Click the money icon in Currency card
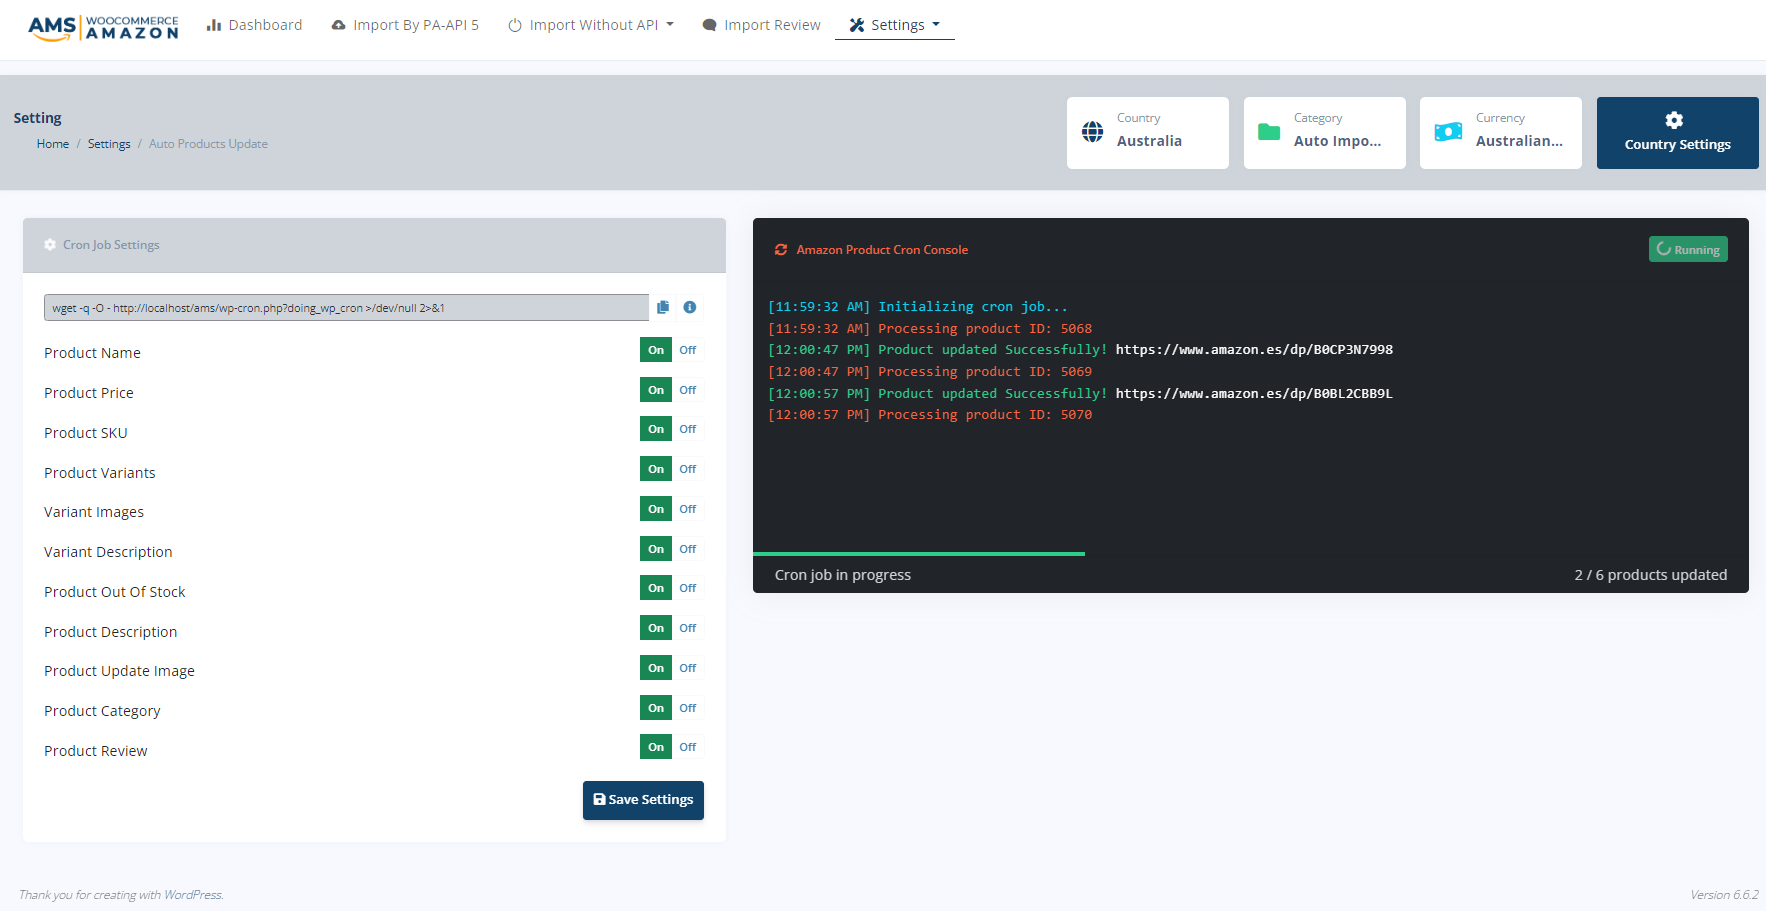 tap(1448, 132)
